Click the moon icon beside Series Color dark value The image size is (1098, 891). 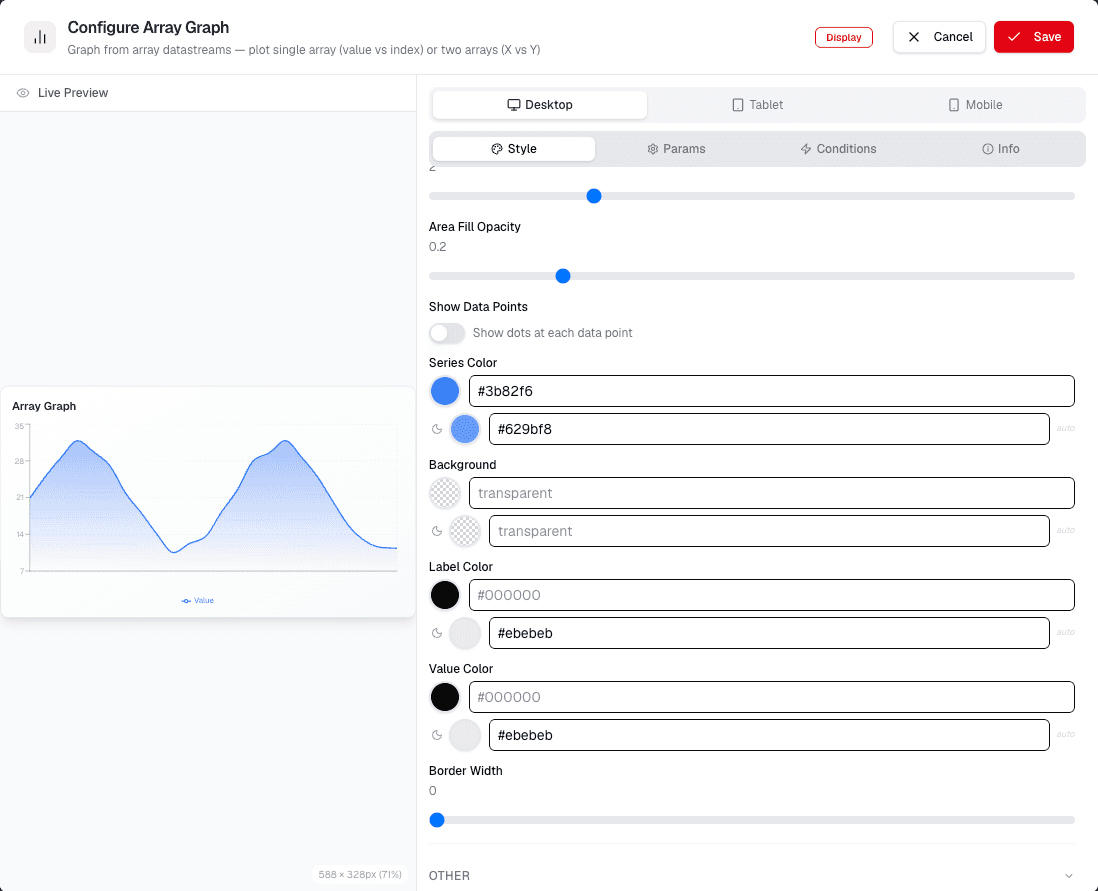(437, 429)
